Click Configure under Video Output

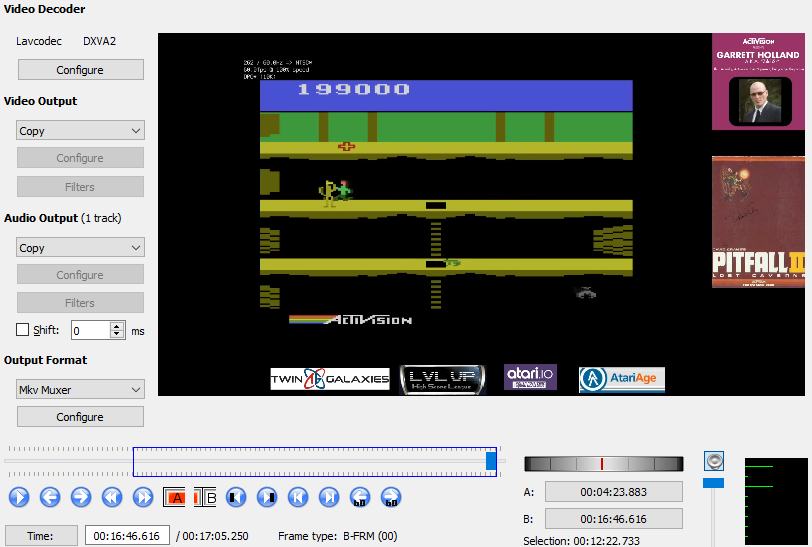tap(80, 157)
